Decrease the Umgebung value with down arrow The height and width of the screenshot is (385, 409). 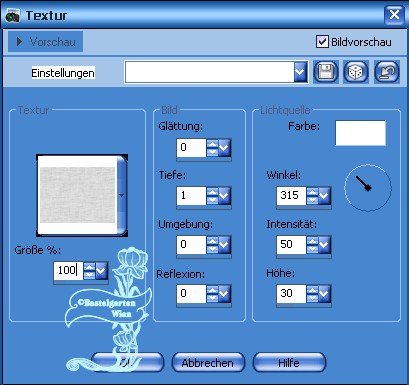coord(212,249)
